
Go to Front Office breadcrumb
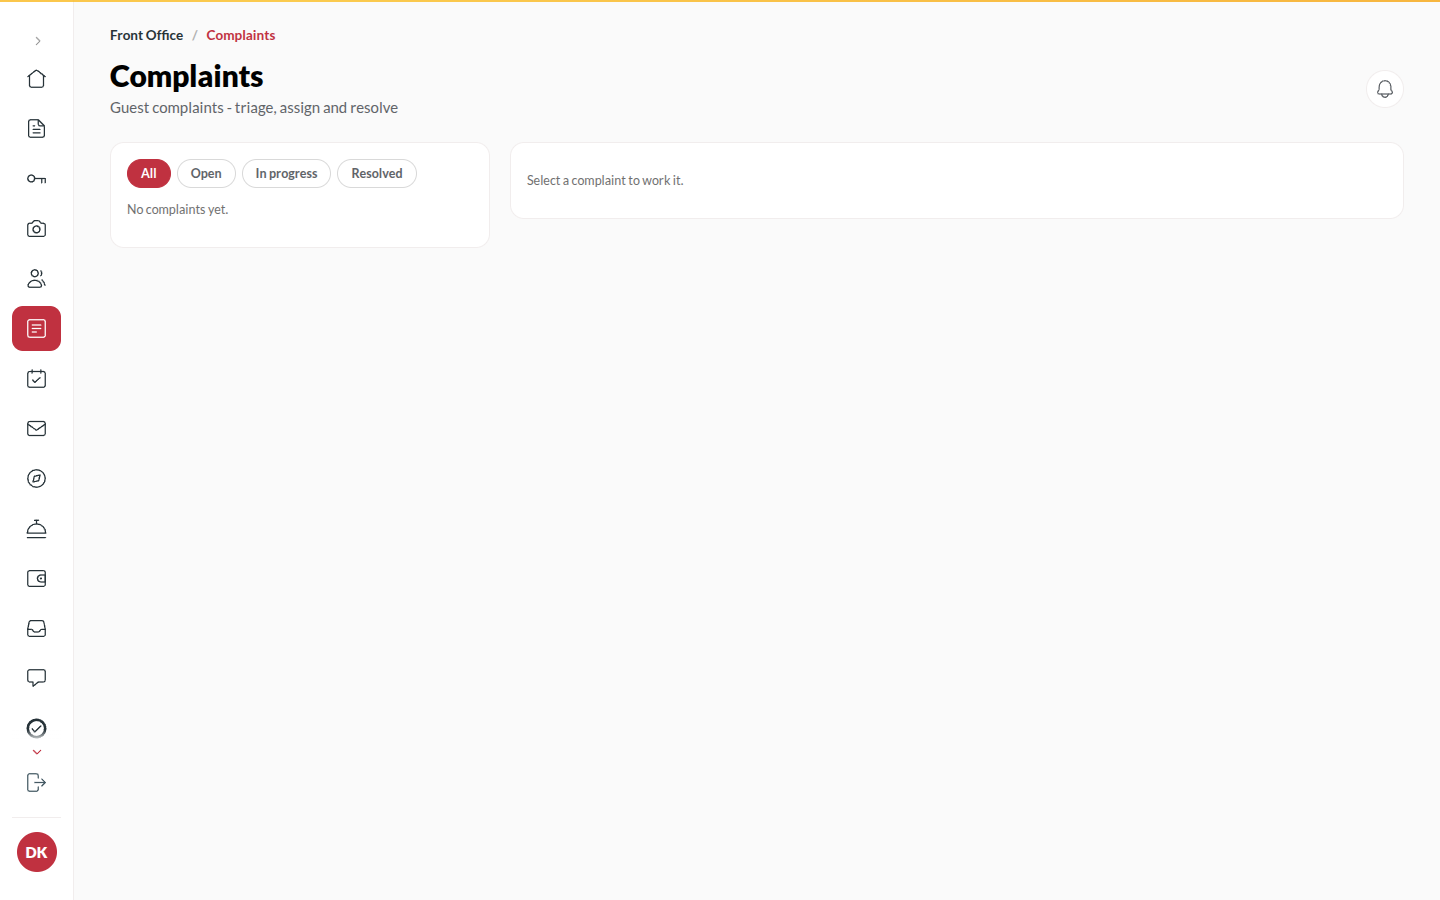tap(147, 35)
